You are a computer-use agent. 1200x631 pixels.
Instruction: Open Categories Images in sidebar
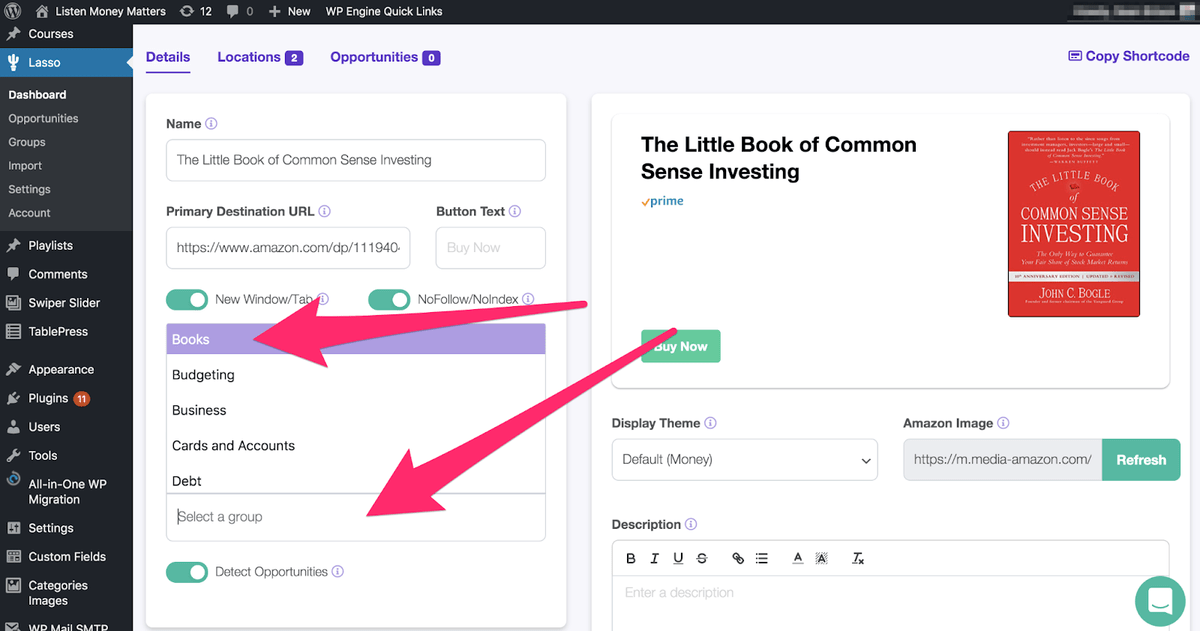tap(58, 593)
